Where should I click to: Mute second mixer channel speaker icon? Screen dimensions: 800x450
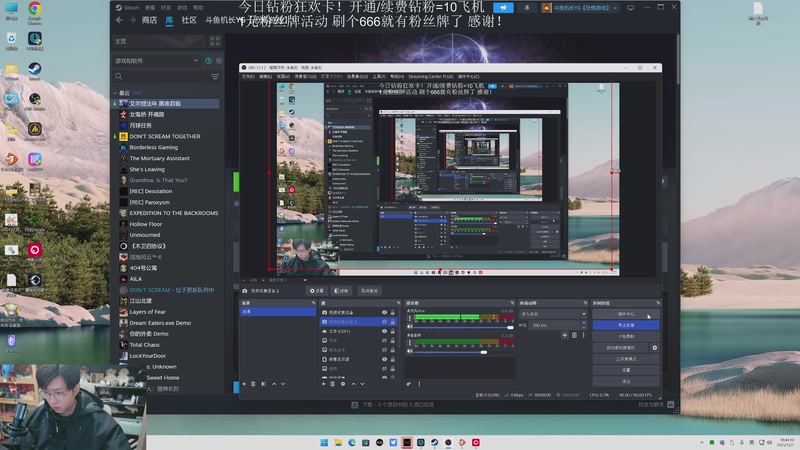coord(410,351)
